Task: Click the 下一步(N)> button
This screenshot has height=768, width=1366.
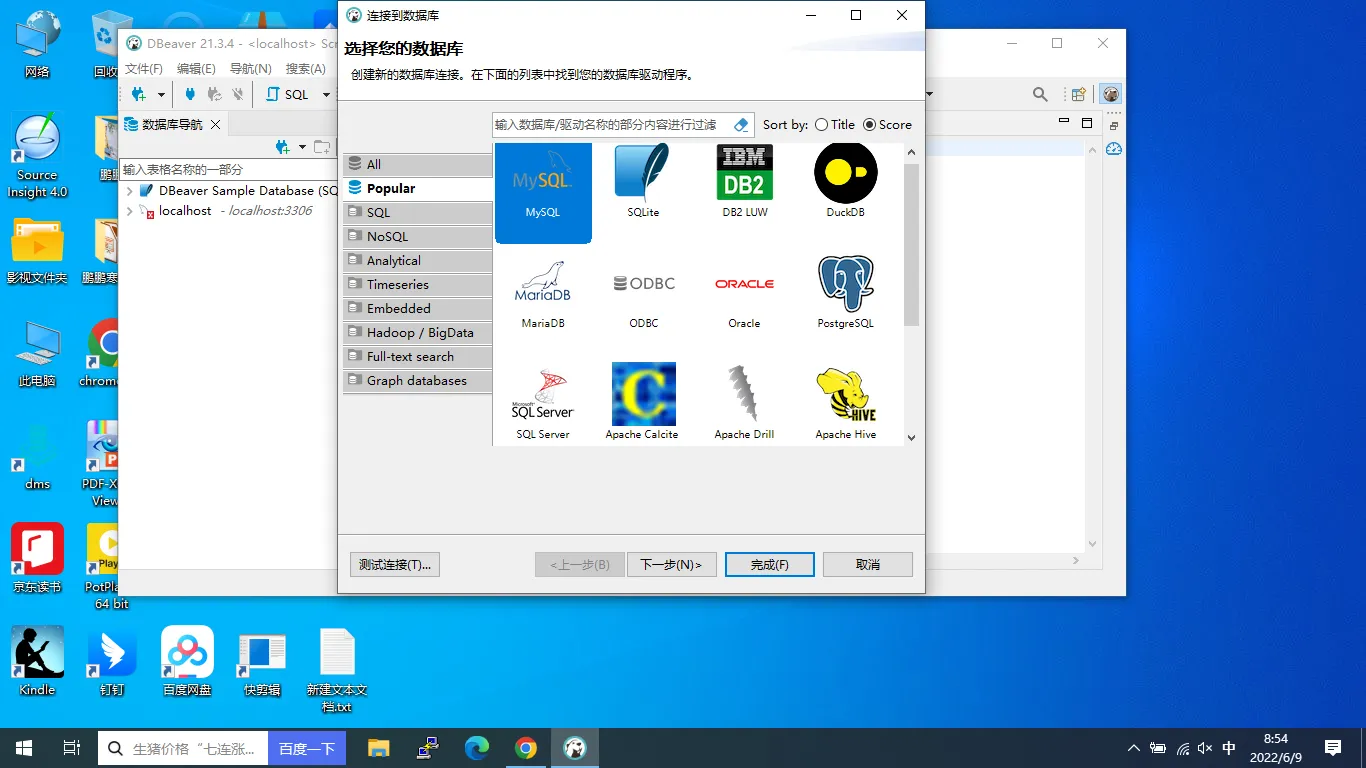Action: pos(671,565)
